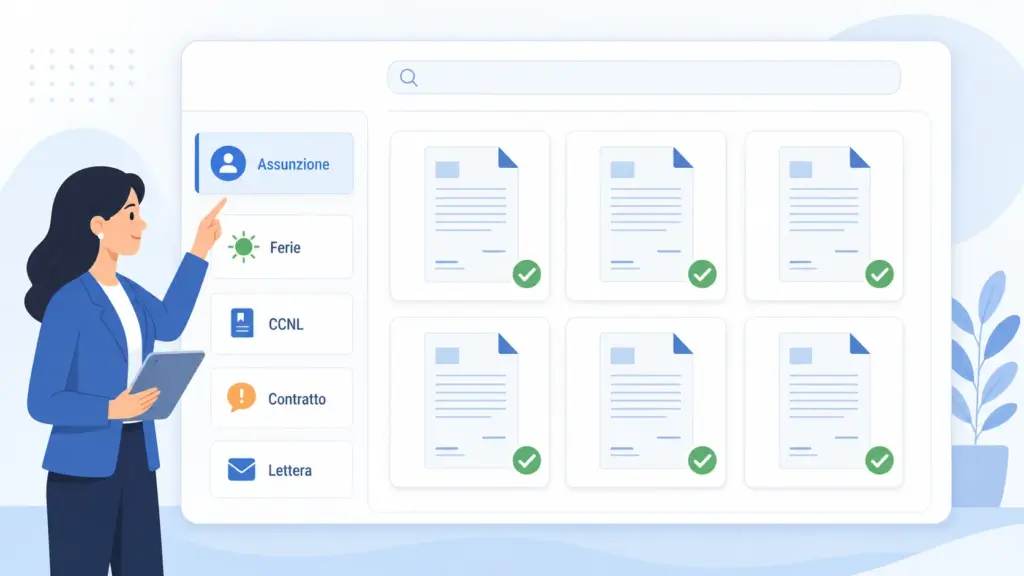
Task: Open the Assunzione sidebar category
Action: (x=275, y=163)
